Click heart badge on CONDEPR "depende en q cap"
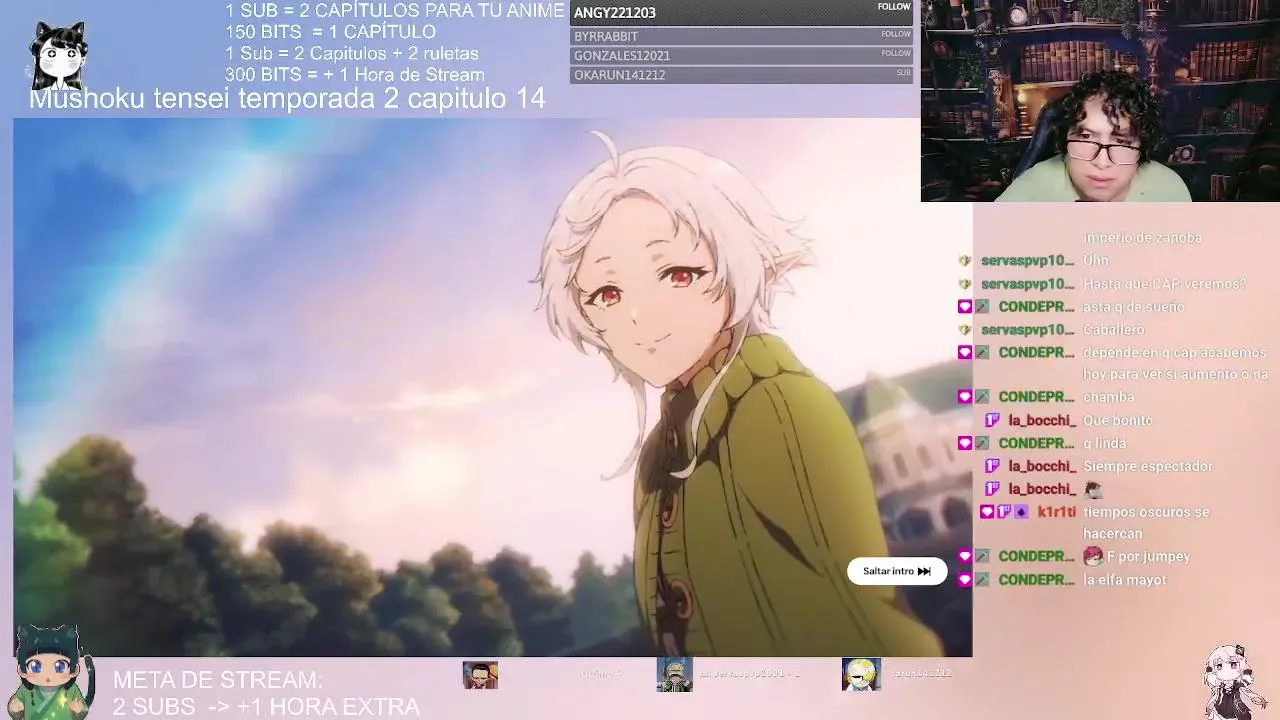 tap(965, 353)
